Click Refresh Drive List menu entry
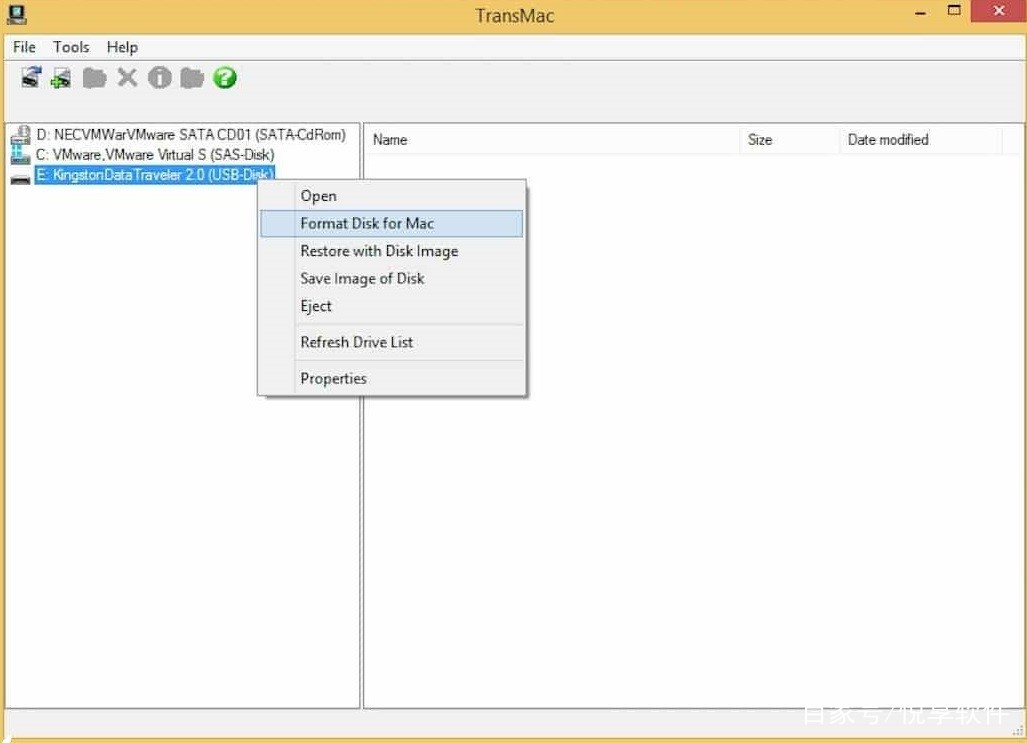Image resolution: width=1027 pixels, height=743 pixels. click(x=392, y=342)
